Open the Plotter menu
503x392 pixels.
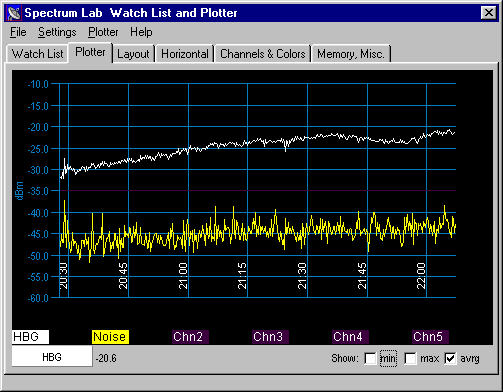pyautogui.click(x=103, y=32)
